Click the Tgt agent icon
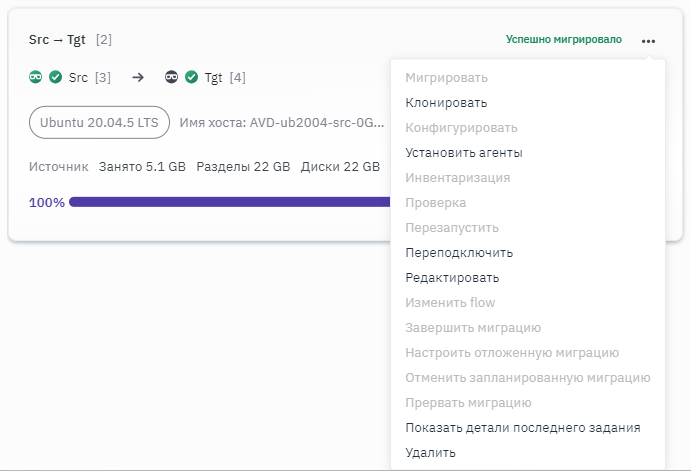This screenshot has height=471, width=691. [x=172, y=77]
